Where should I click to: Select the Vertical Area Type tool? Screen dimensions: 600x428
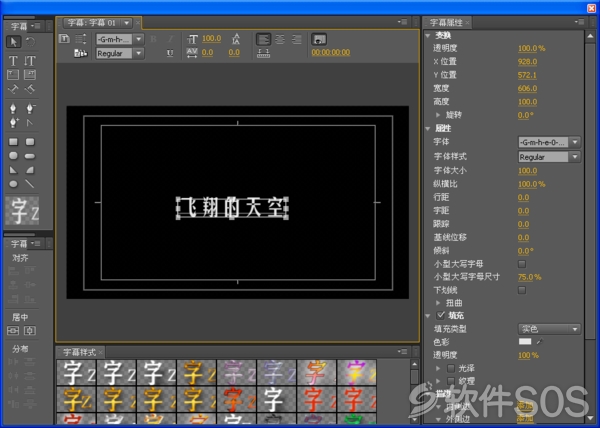[30, 75]
